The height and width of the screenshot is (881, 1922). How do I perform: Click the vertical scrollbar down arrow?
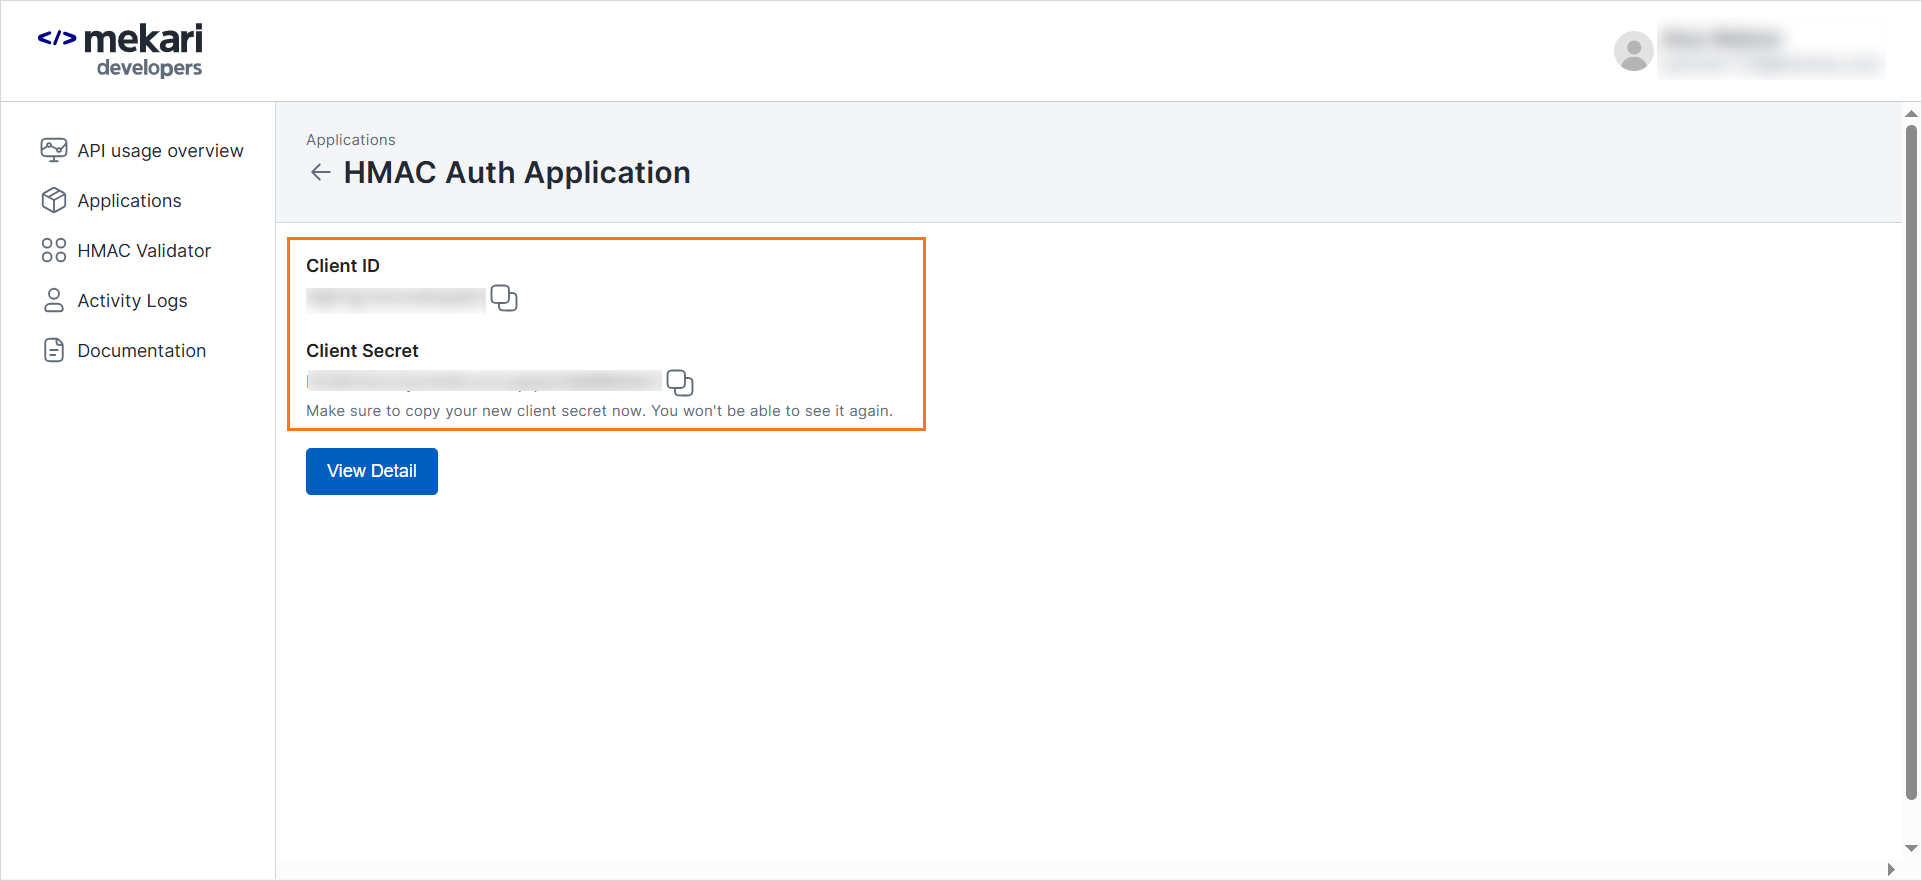[1911, 848]
